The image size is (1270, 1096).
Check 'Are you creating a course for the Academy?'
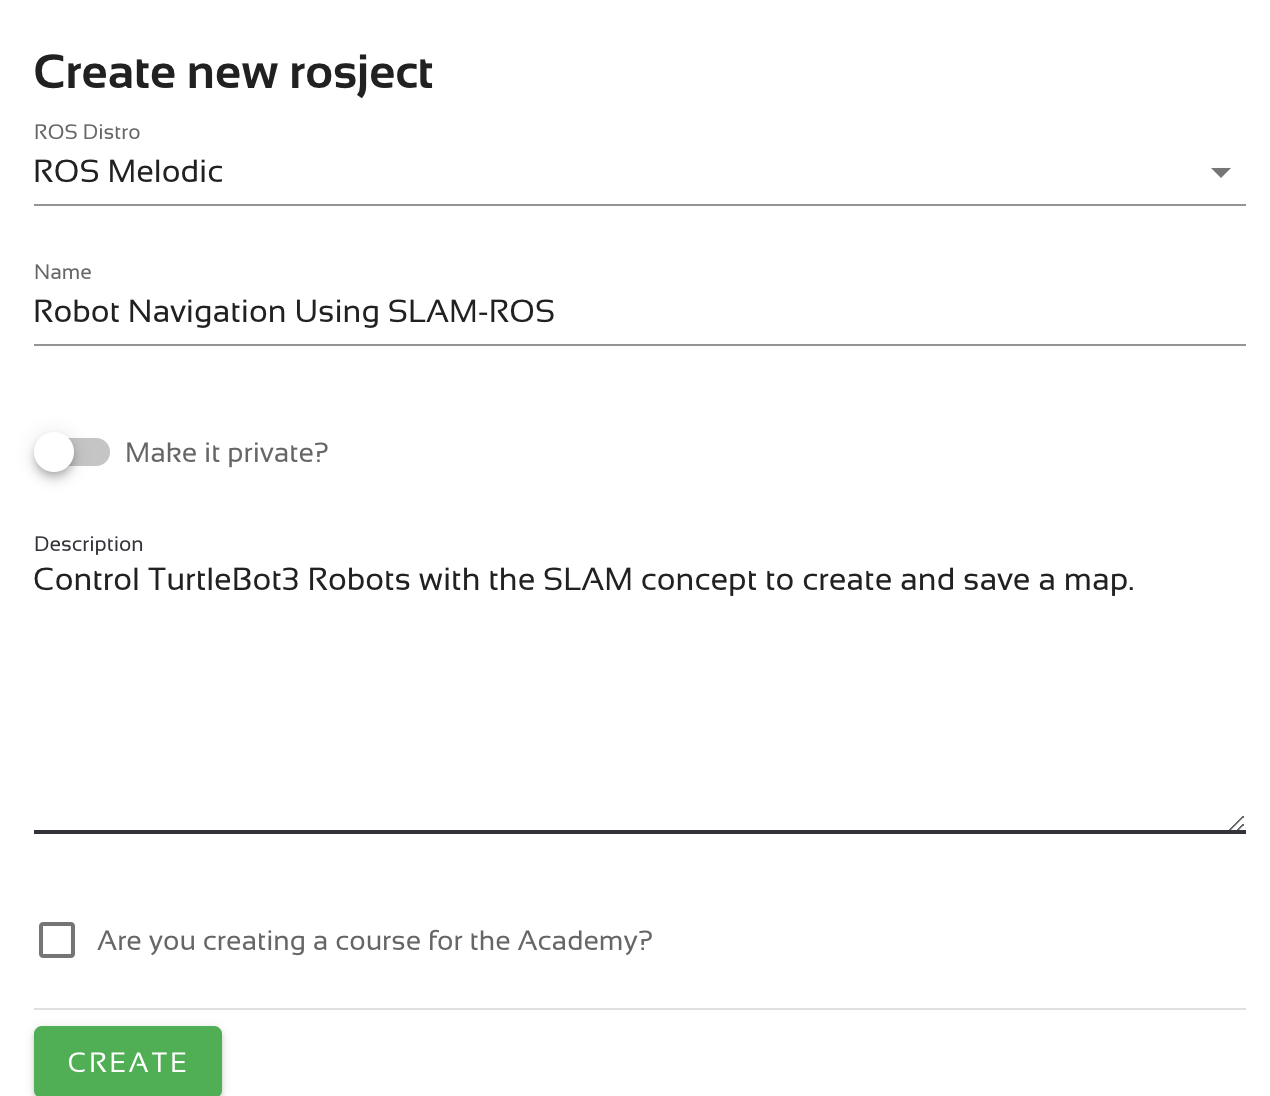57,940
